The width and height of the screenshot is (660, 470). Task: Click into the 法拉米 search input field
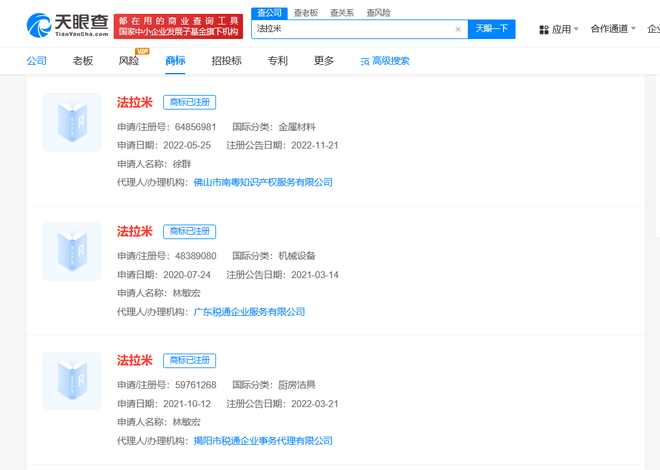click(350, 29)
